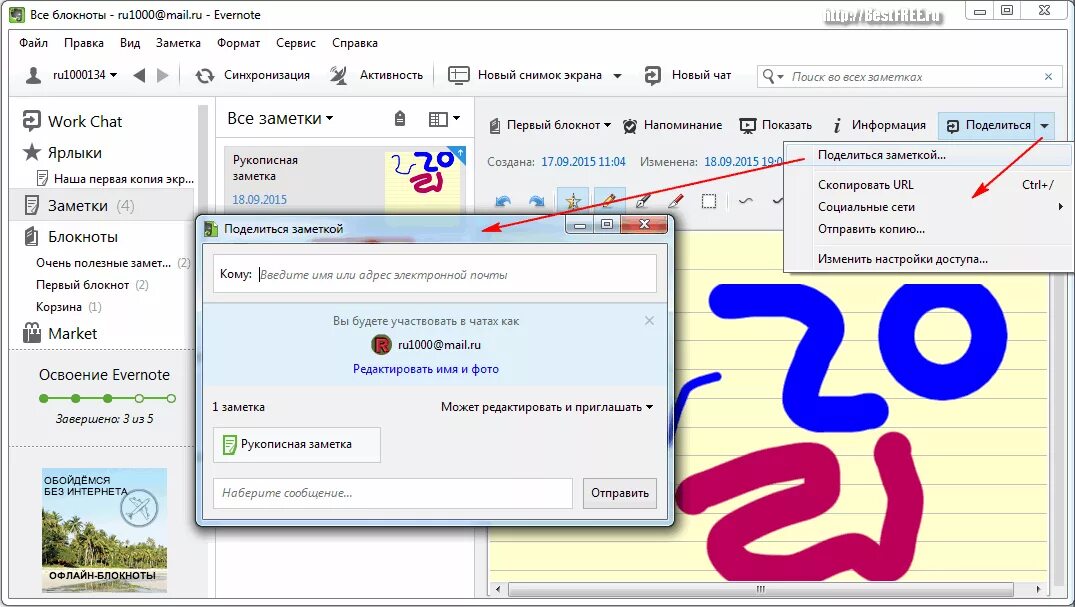Viewport: 1075px width, 607px height.
Task: Open Сервис menu
Action: (x=295, y=43)
